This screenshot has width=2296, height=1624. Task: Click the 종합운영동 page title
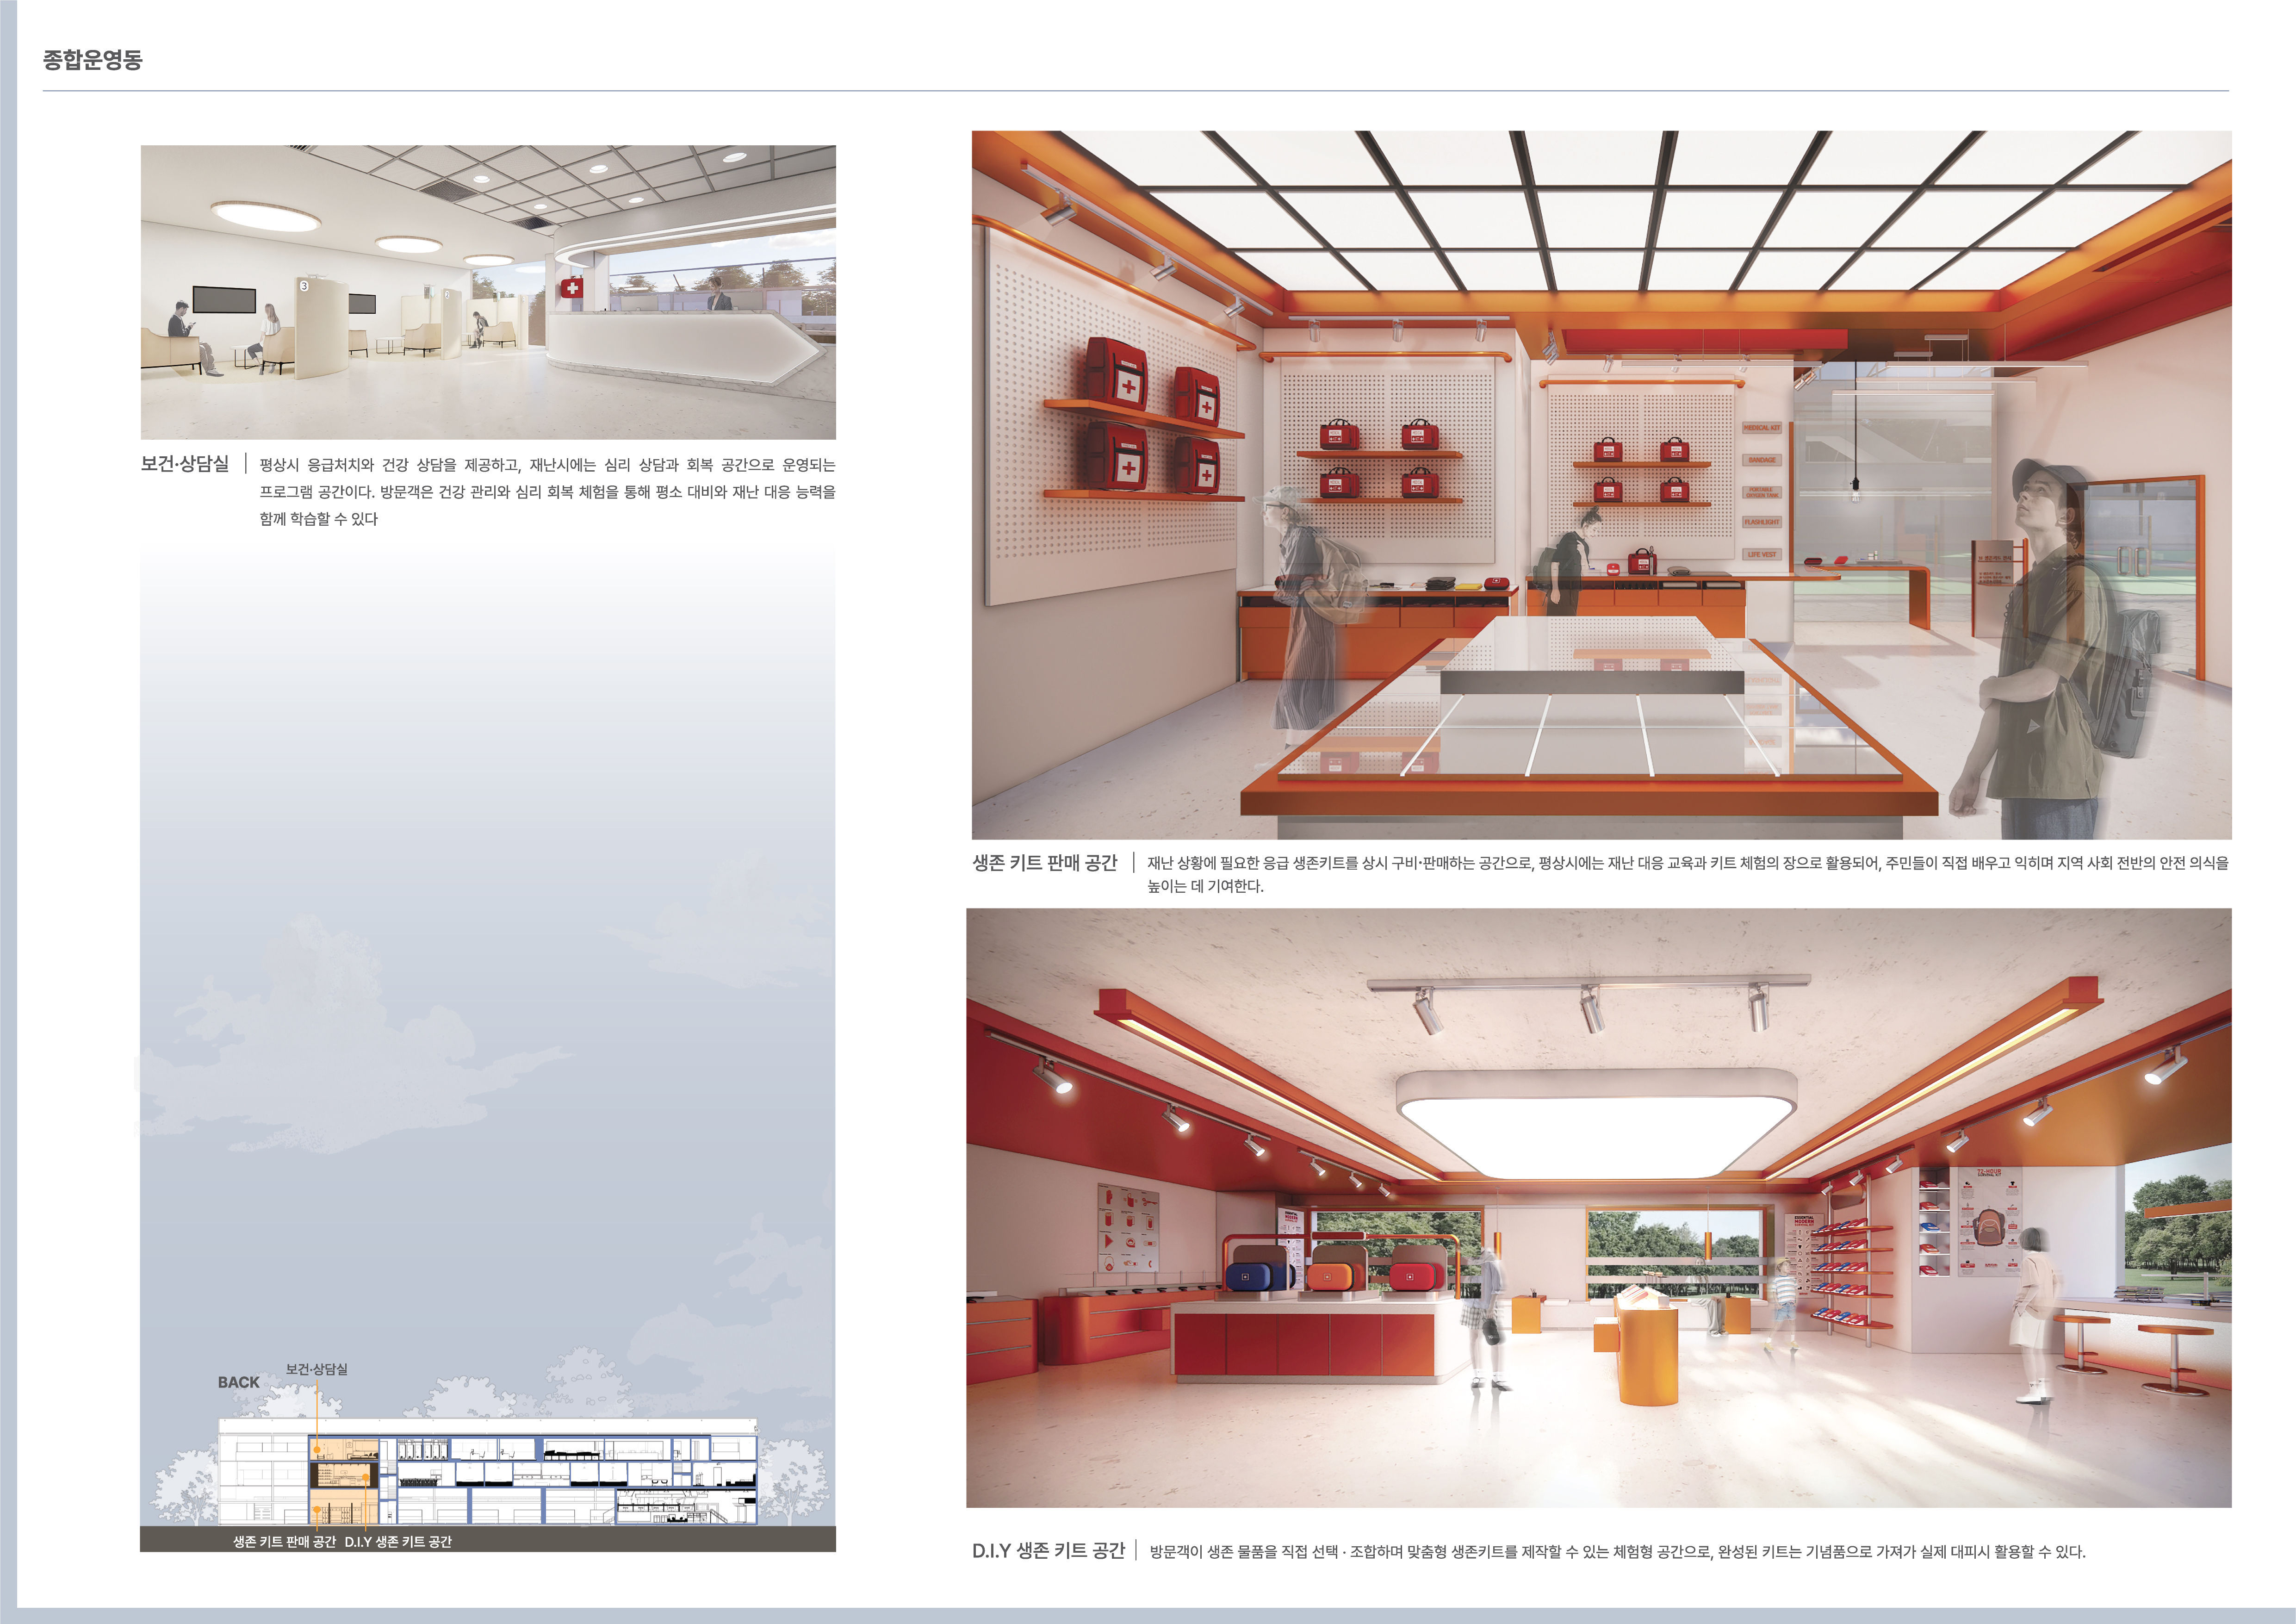pos(92,60)
